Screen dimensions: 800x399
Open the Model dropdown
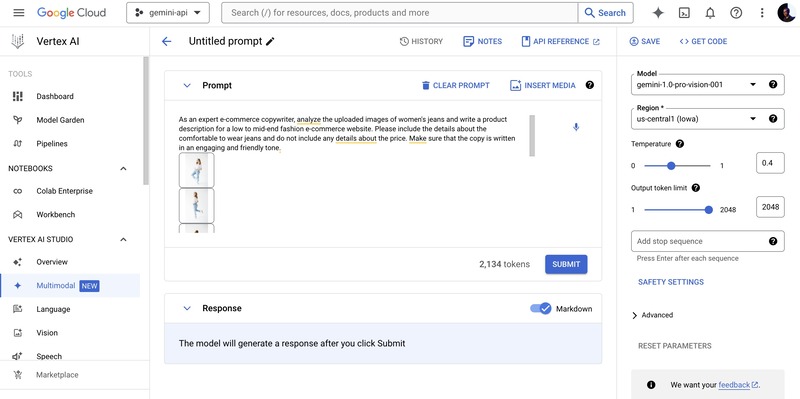708,84
